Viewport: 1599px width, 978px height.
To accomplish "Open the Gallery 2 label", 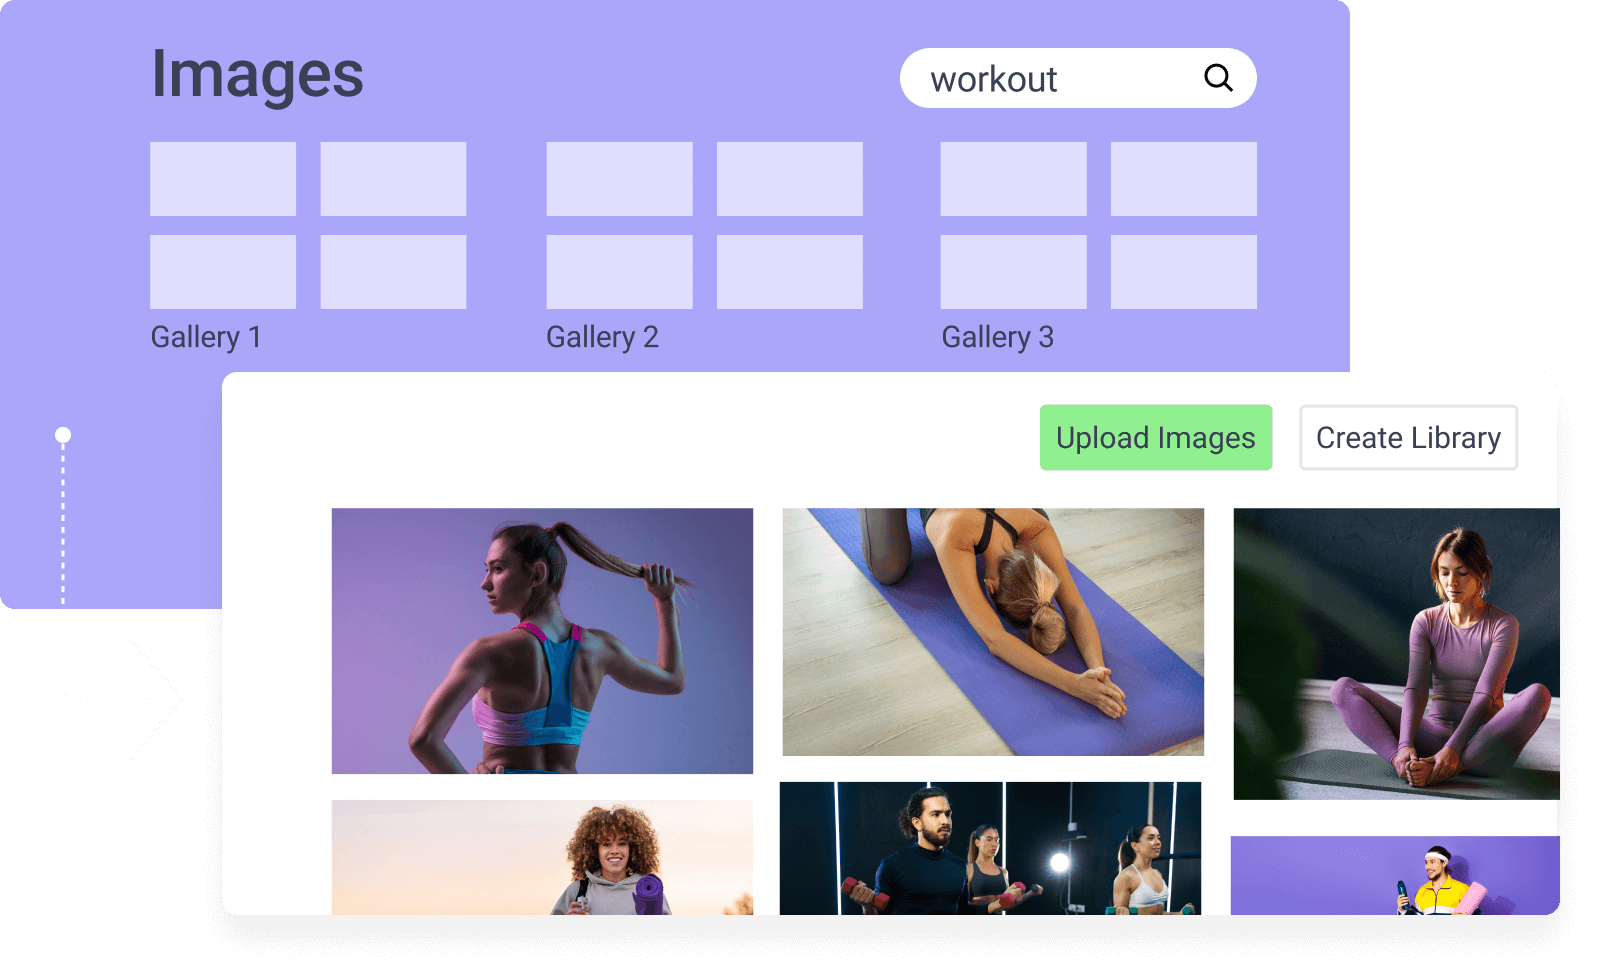I will (x=602, y=337).
